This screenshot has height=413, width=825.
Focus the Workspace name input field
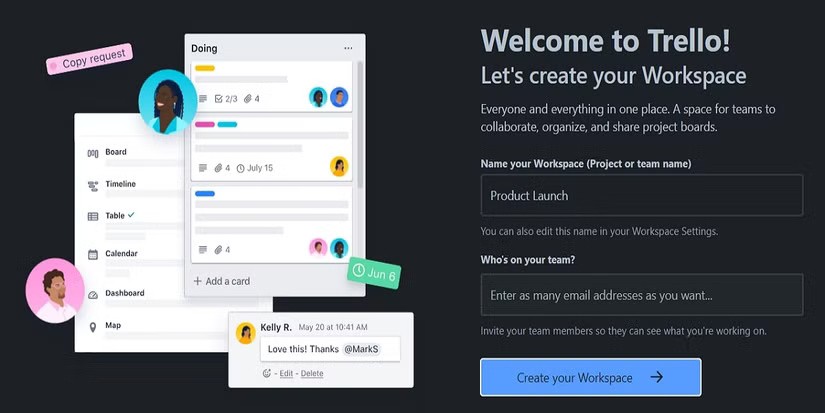(641, 196)
